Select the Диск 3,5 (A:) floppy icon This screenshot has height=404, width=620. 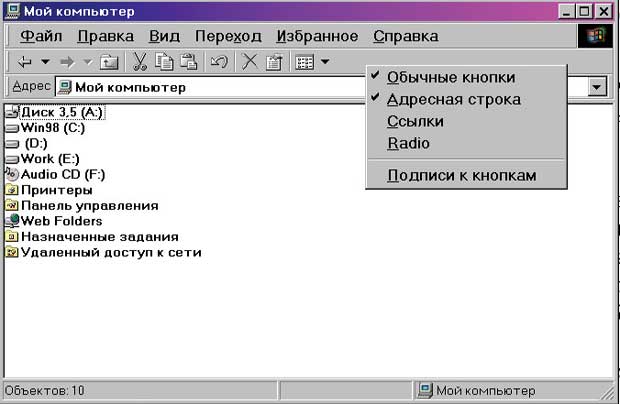coord(11,112)
